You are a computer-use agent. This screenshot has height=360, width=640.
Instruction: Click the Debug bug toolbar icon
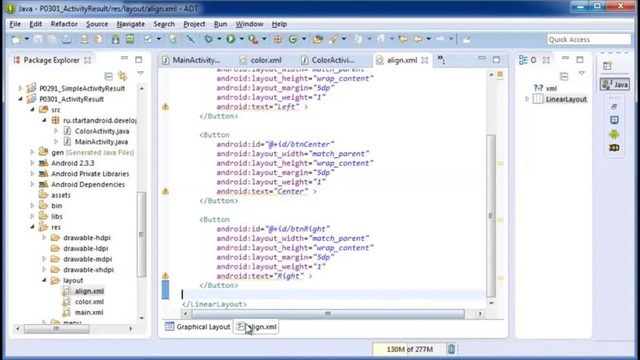[x=209, y=39]
